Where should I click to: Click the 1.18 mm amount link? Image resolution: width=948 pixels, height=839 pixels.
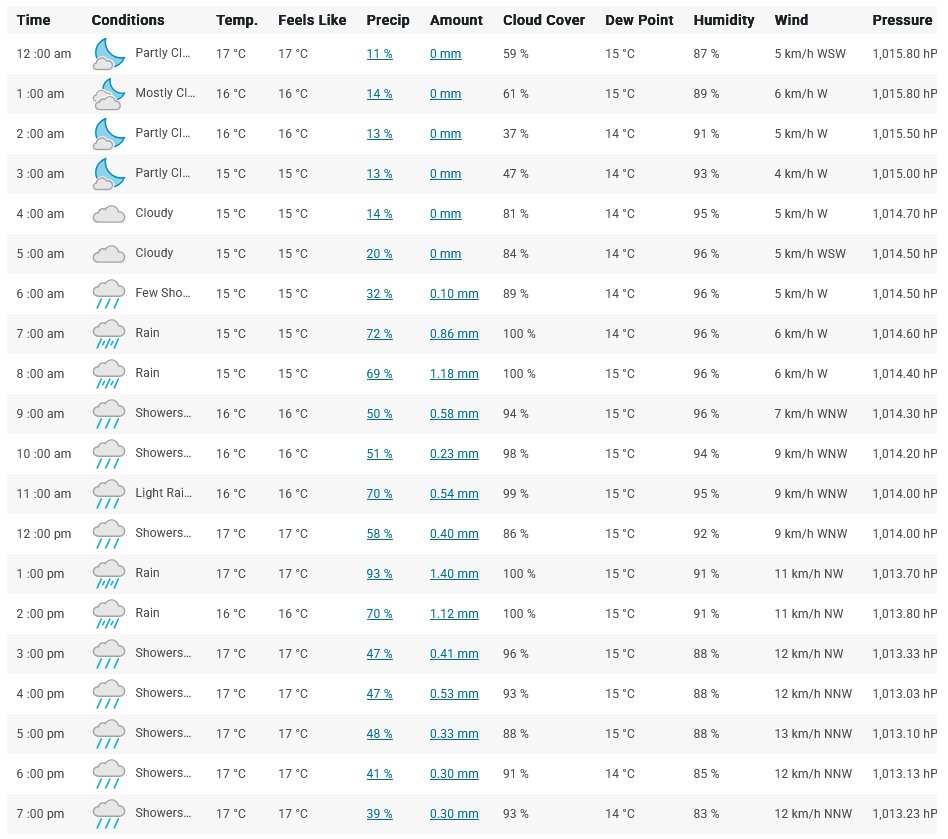tap(454, 374)
